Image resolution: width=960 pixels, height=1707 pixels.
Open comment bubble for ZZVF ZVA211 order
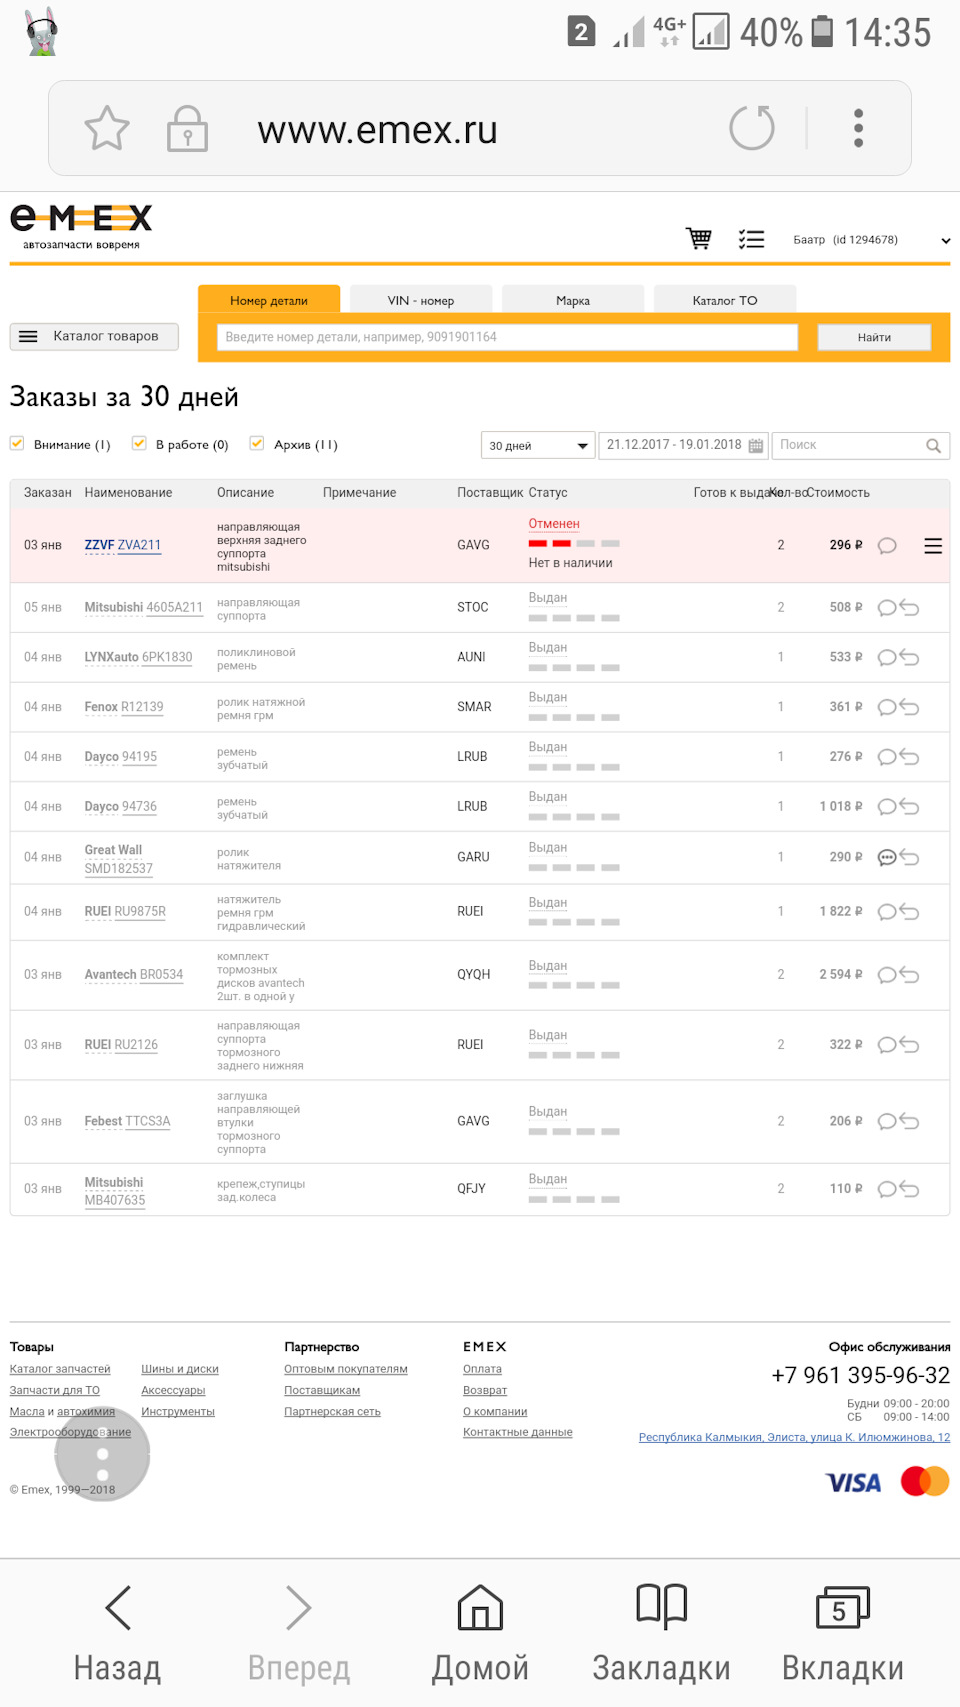pos(887,546)
